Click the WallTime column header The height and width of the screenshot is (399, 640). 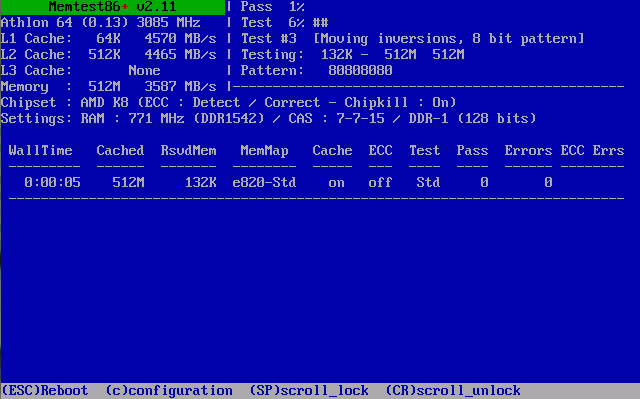pyautogui.click(x=40, y=151)
